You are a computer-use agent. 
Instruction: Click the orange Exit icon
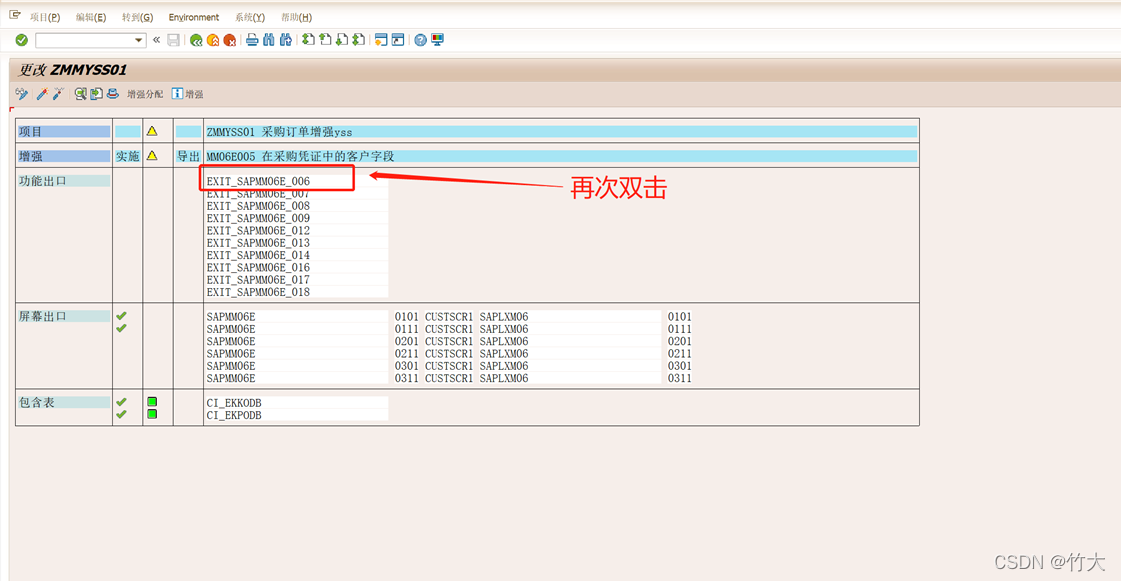tap(213, 40)
